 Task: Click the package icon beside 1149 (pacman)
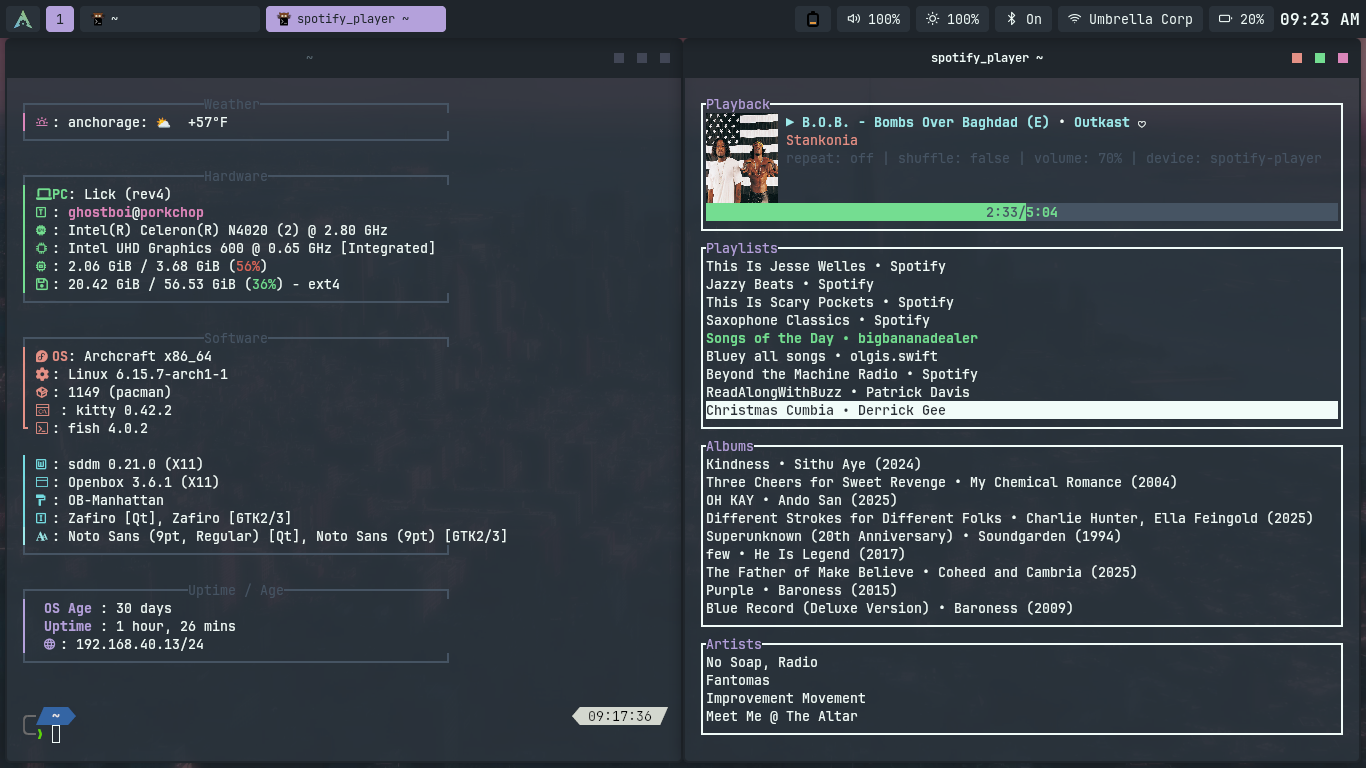[x=42, y=392]
